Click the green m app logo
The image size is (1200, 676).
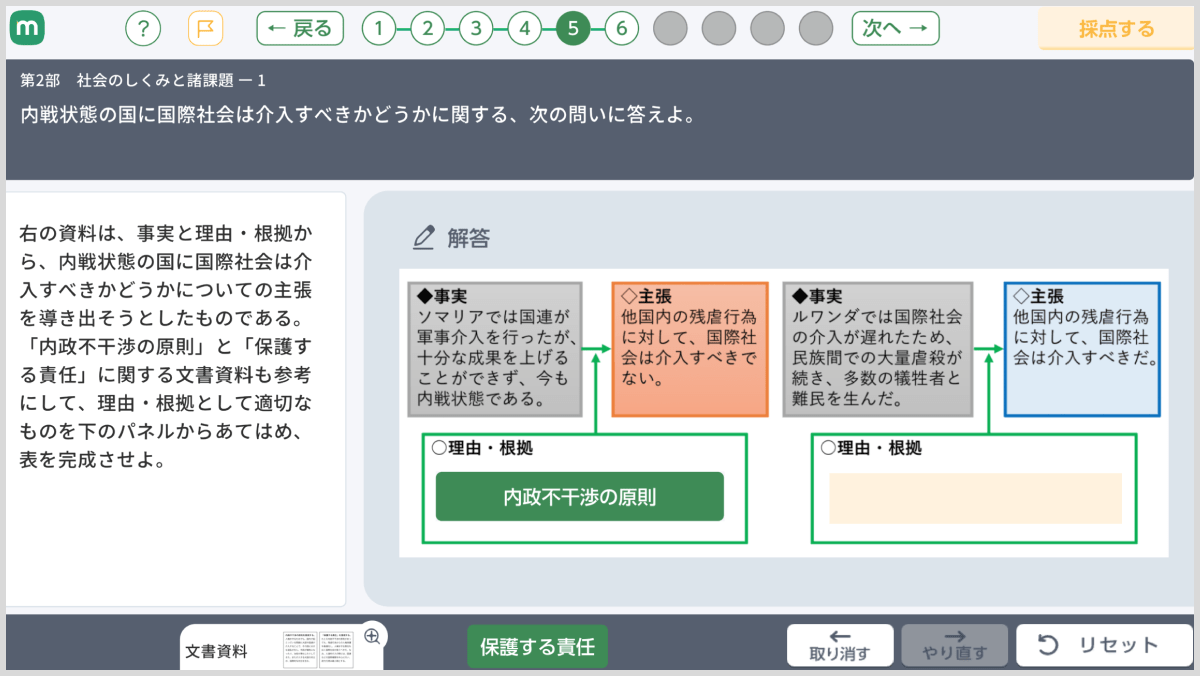[x=28, y=29]
